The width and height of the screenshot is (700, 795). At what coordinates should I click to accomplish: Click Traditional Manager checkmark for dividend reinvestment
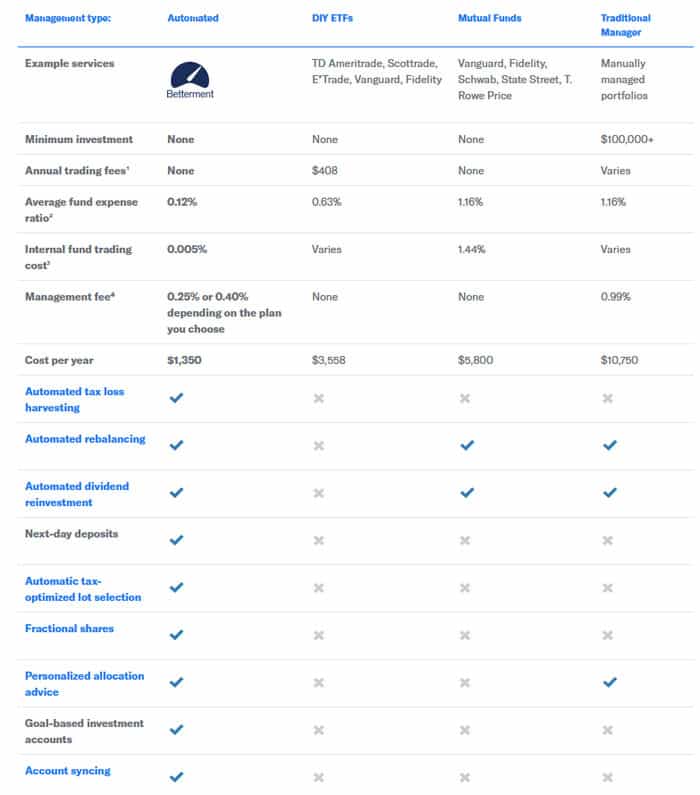[x=610, y=493]
